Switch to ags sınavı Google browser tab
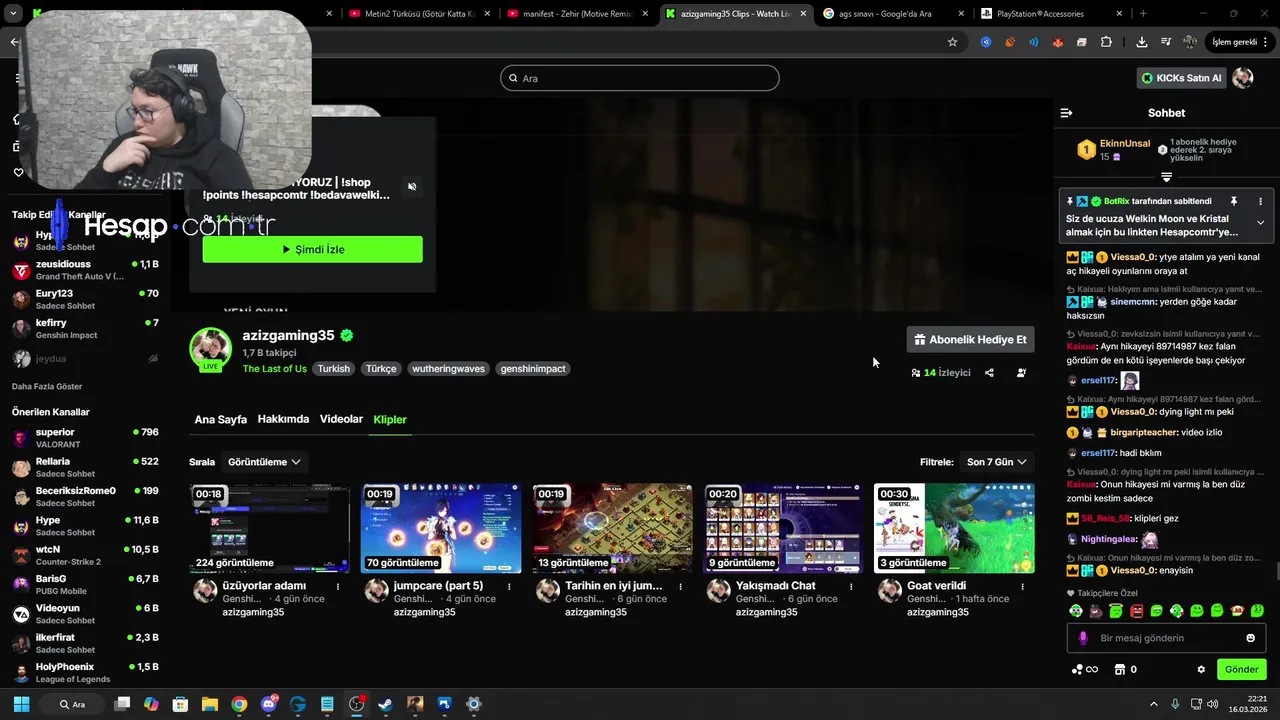Viewport: 1280px width, 720px height. 892,14
